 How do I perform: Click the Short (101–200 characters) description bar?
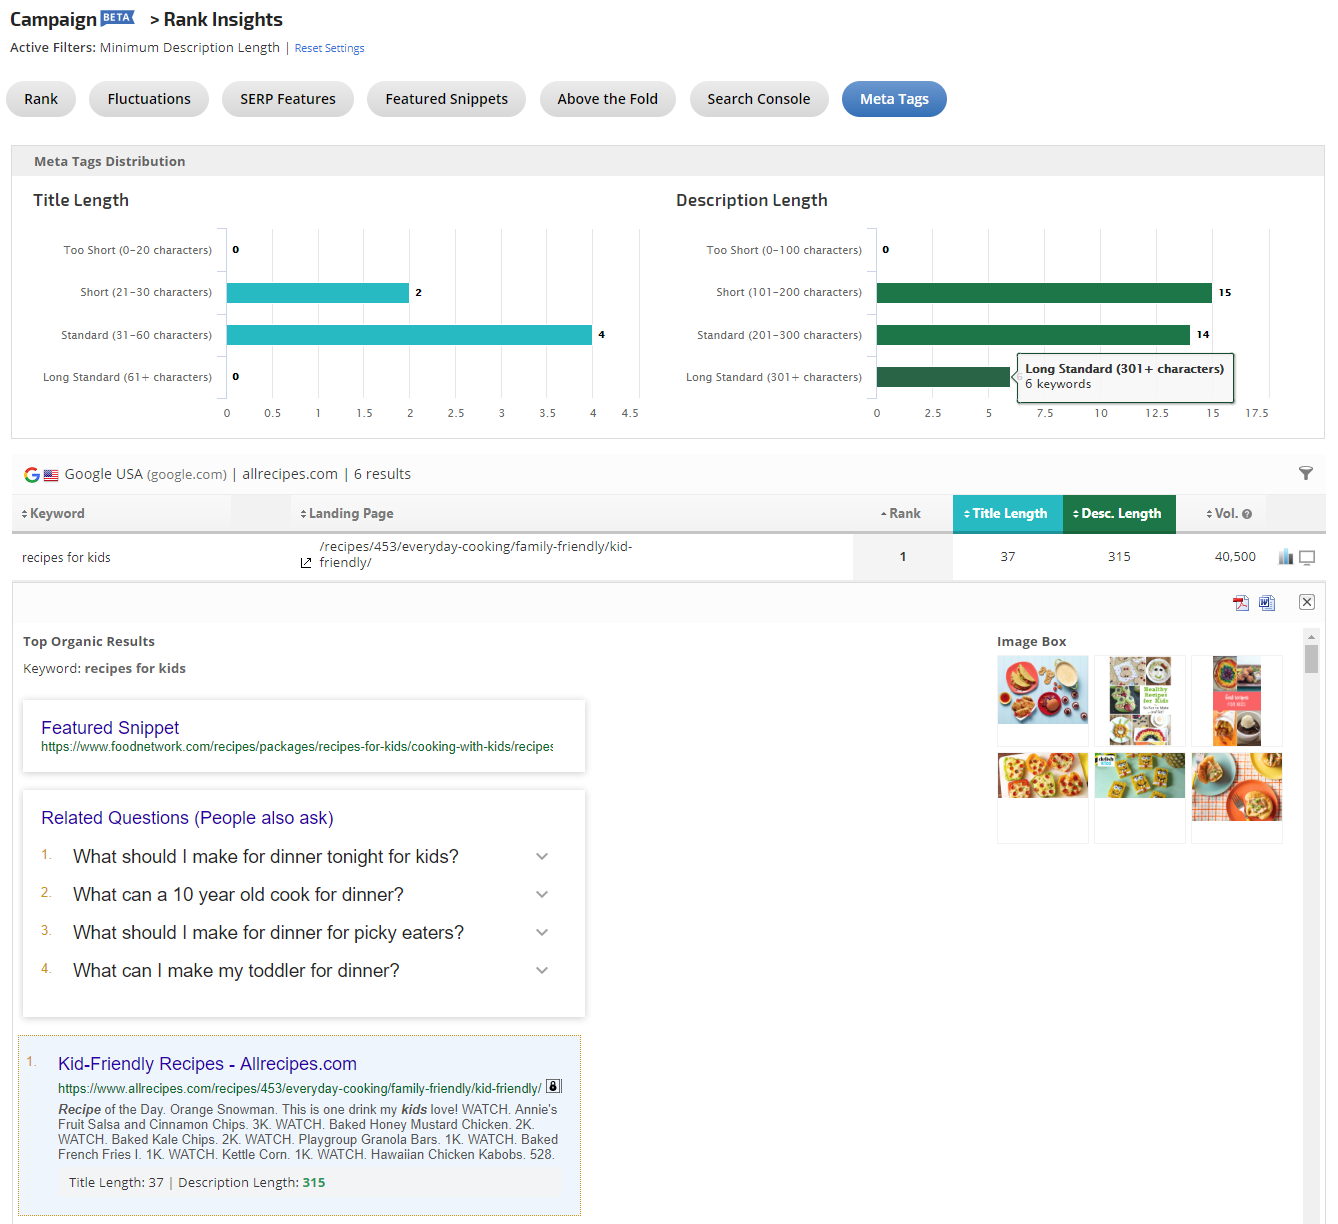1044,293
